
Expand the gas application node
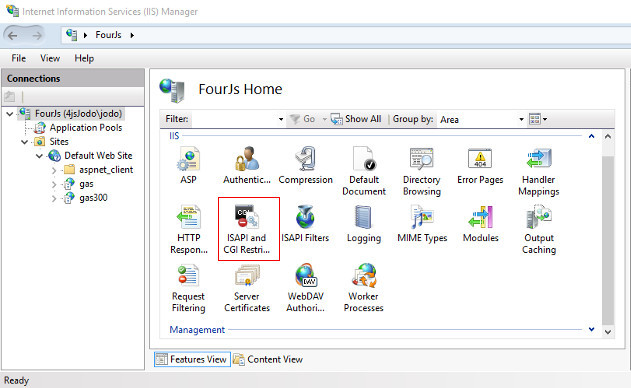click(54, 184)
